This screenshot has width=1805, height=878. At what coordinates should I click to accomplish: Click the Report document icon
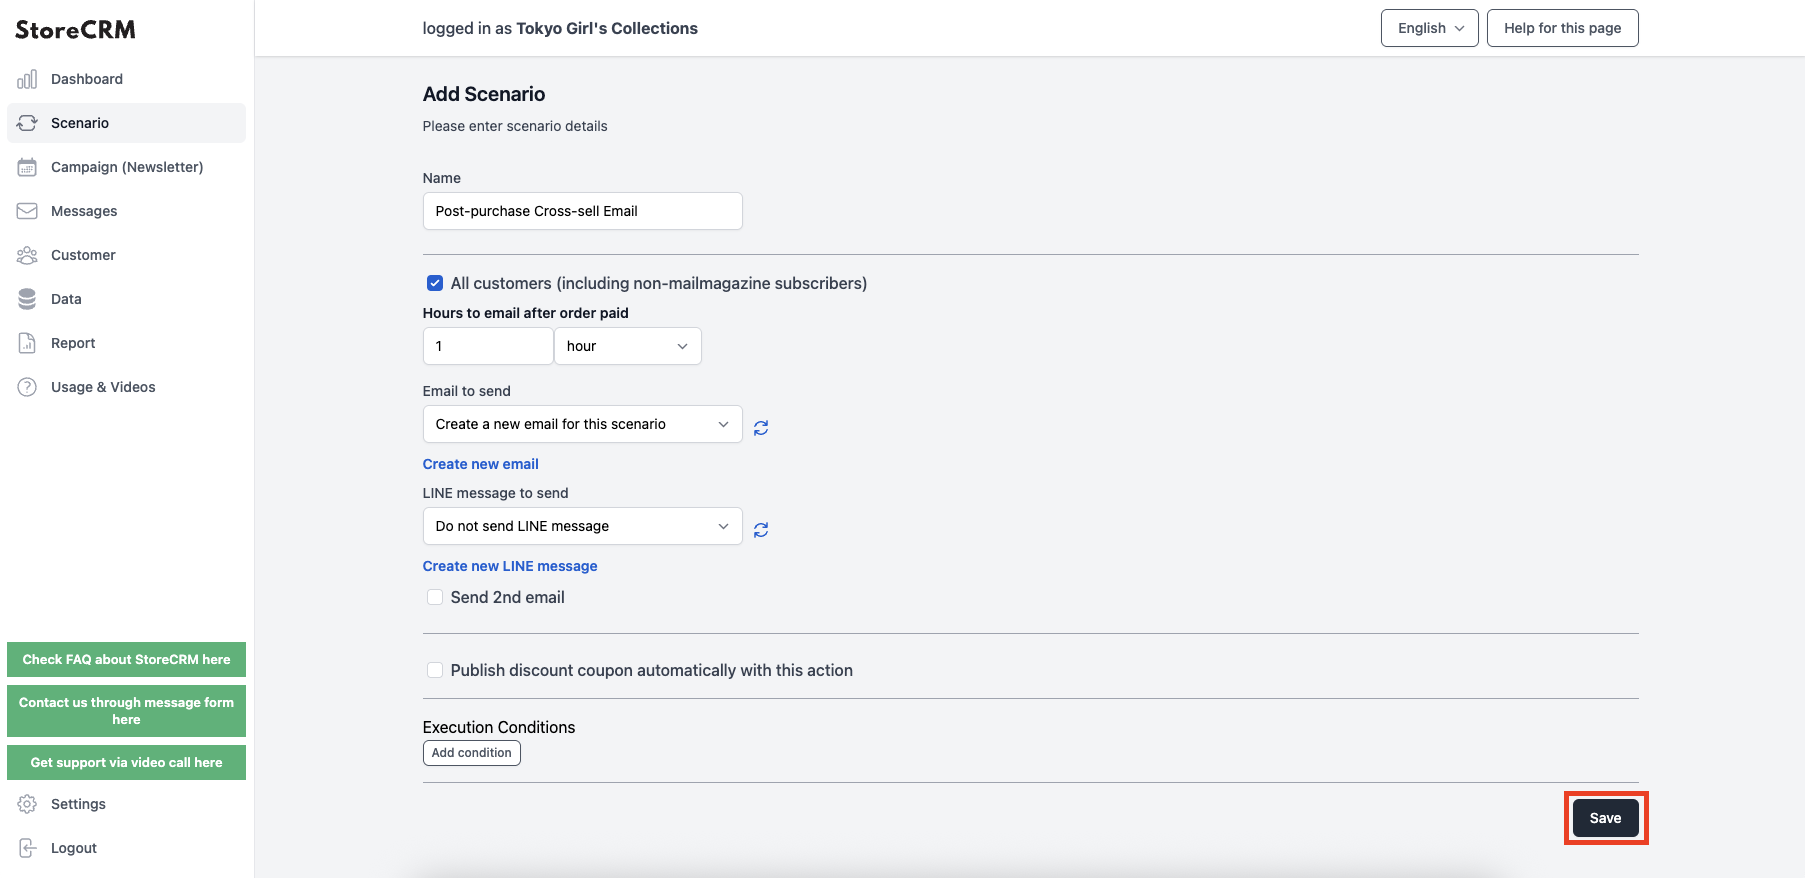click(27, 343)
